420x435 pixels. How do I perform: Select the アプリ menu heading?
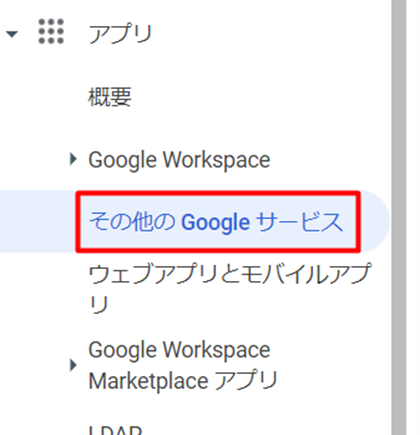point(120,34)
